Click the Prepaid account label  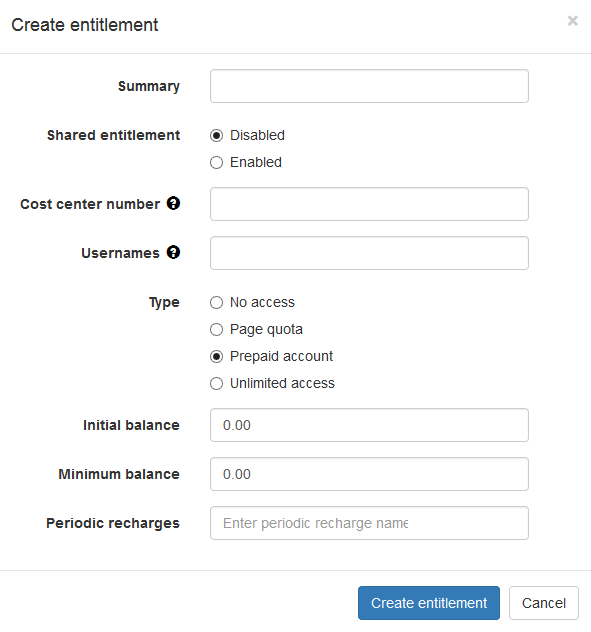point(281,356)
